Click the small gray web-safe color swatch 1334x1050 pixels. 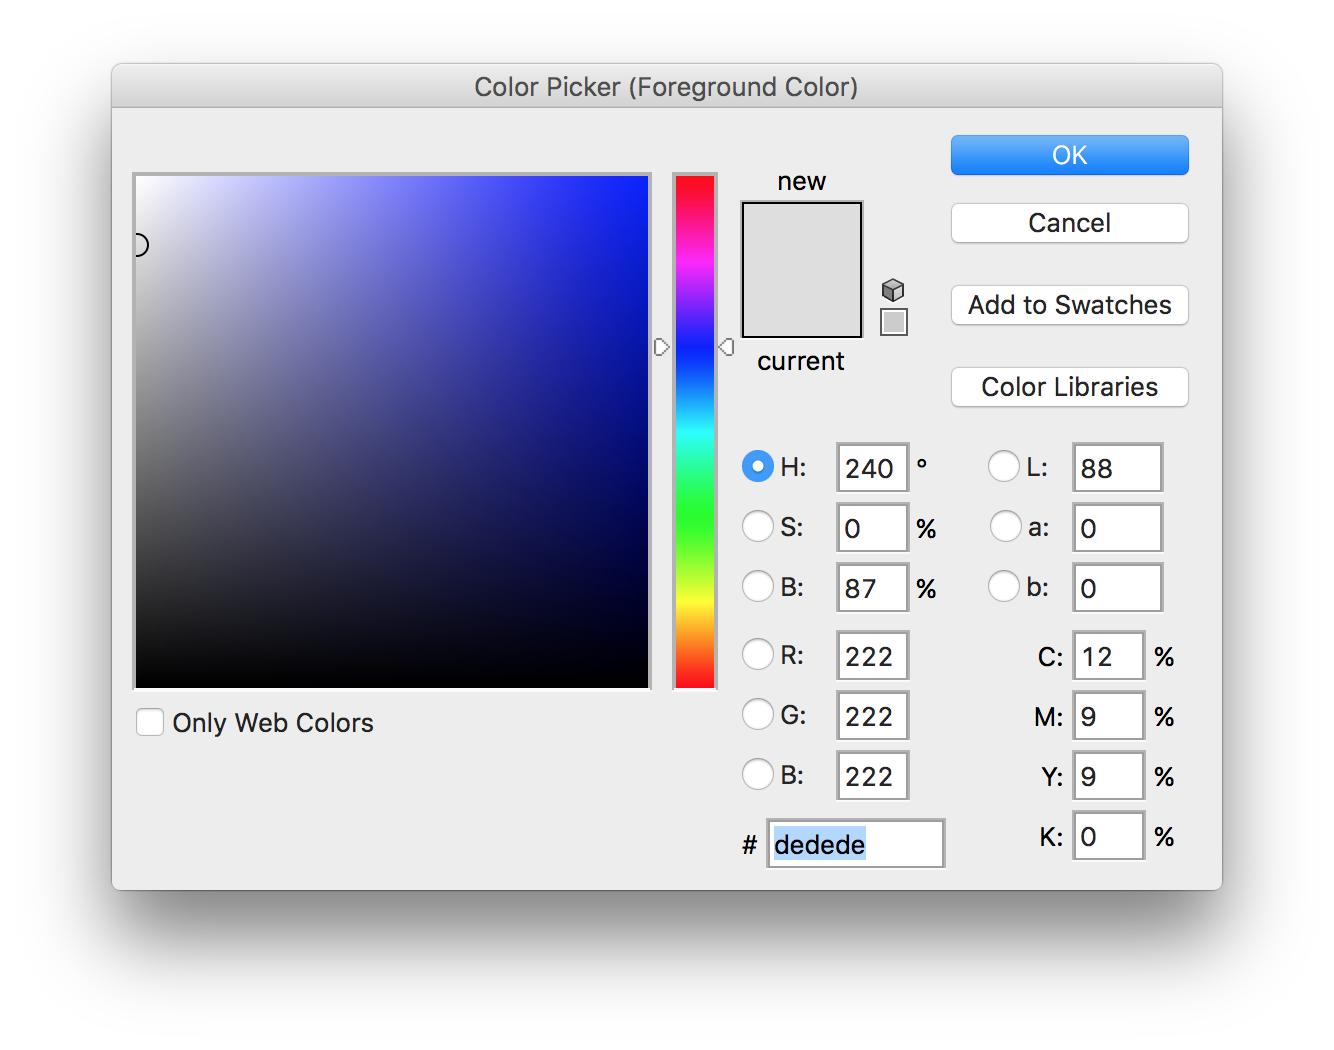894,322
